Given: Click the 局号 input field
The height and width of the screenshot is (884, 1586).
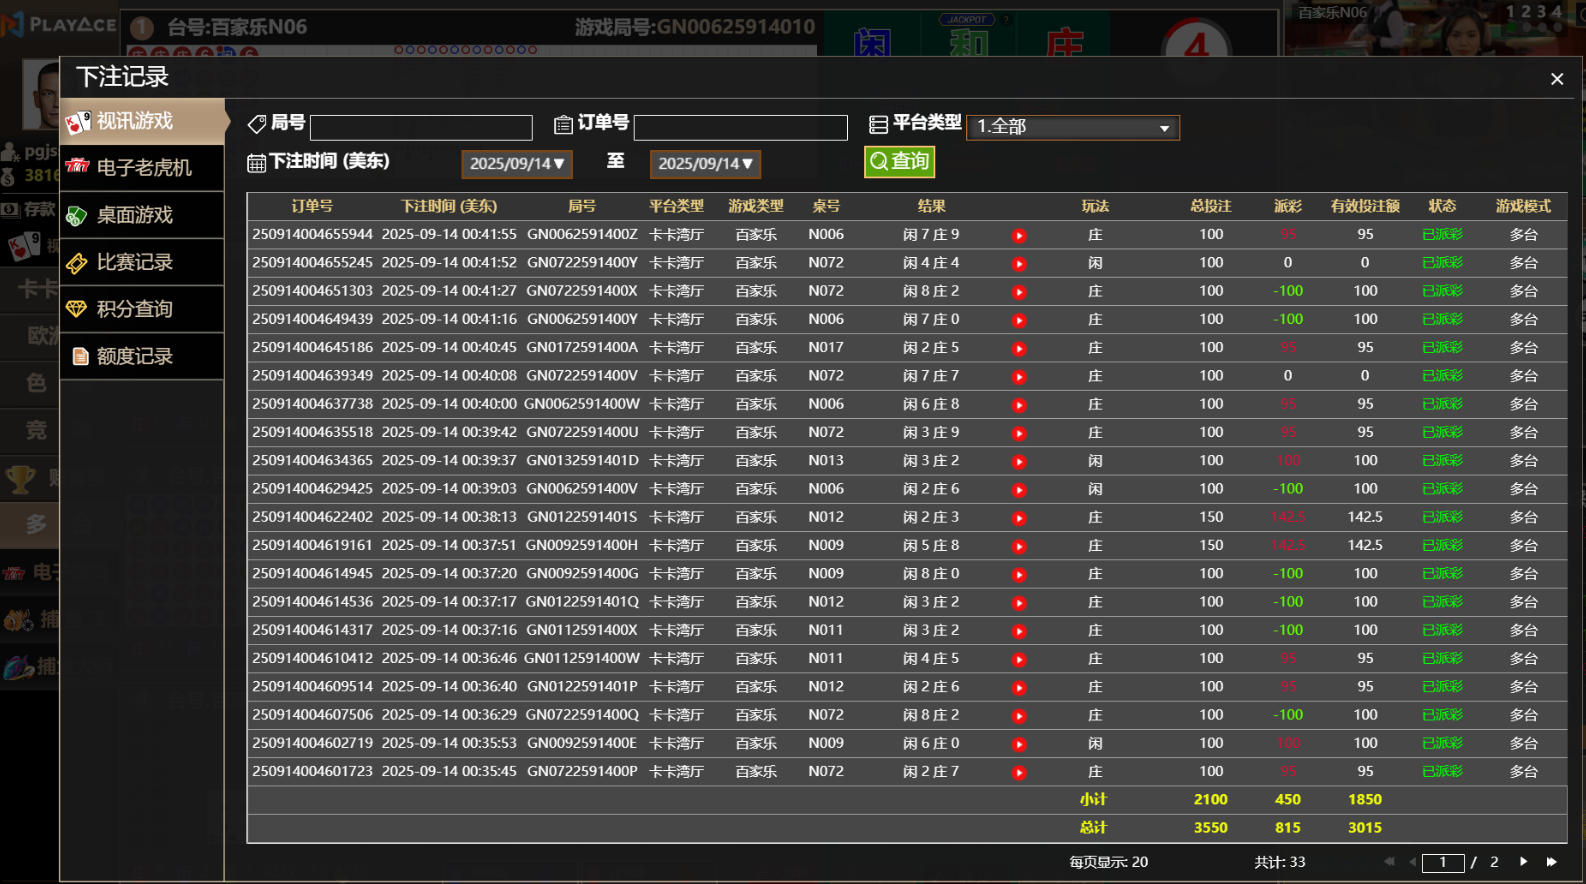Looking at the screenshot, I should 421,128.
